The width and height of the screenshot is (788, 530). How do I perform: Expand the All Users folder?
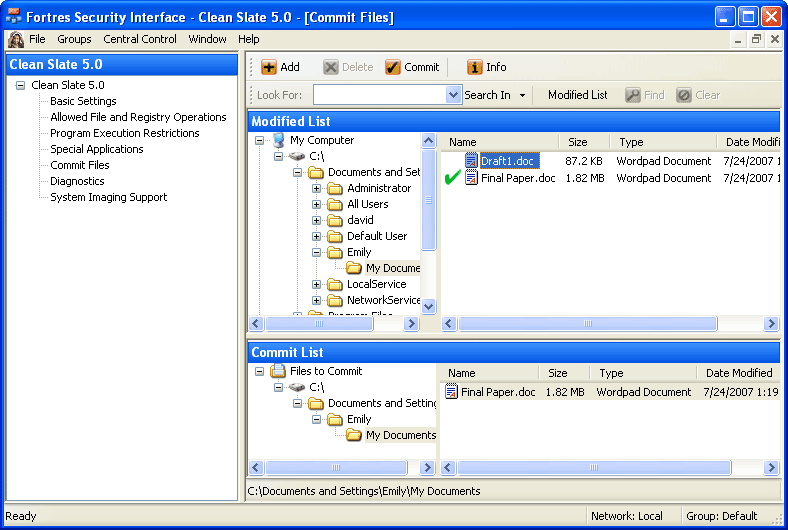click(316, 204)
